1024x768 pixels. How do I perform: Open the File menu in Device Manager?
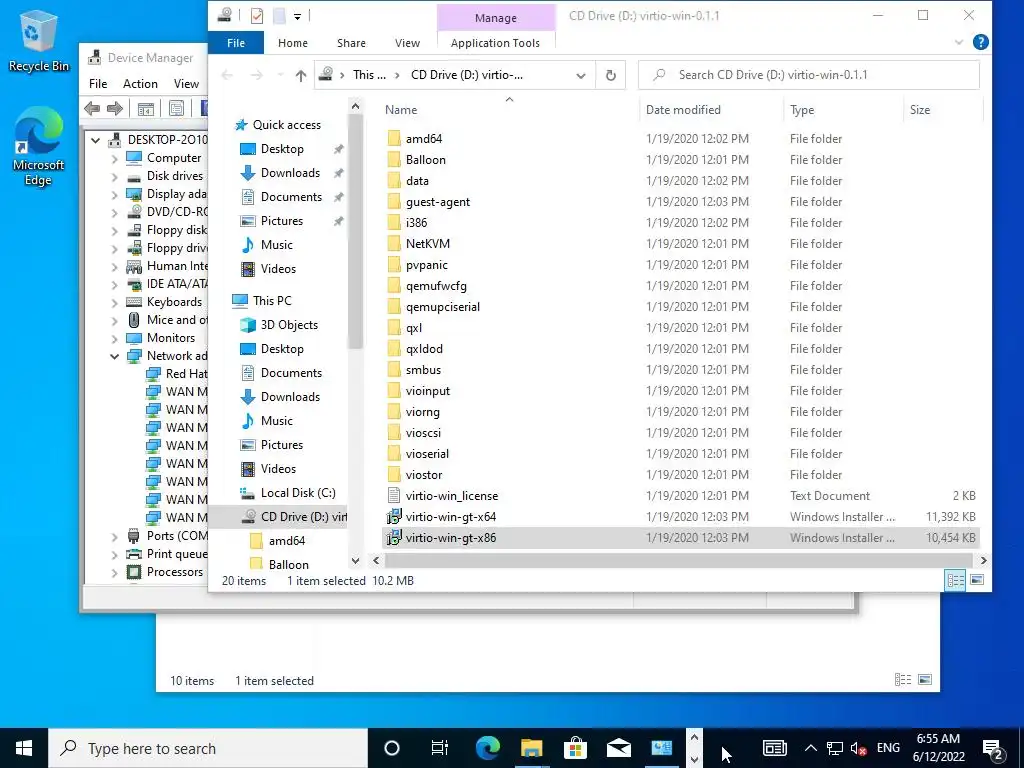[x=98, y=84]
